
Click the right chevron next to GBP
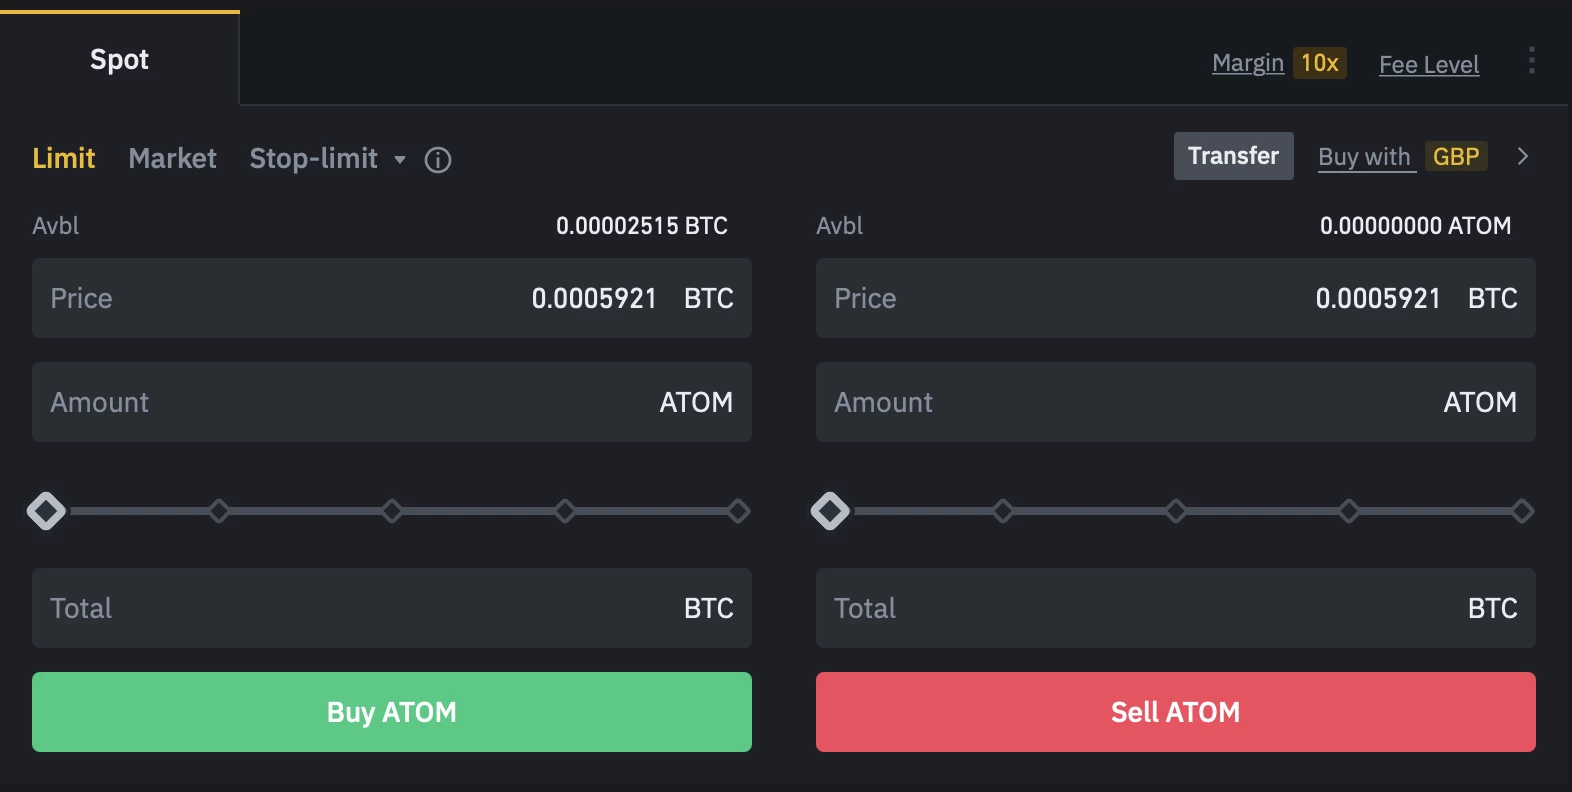1522,157
